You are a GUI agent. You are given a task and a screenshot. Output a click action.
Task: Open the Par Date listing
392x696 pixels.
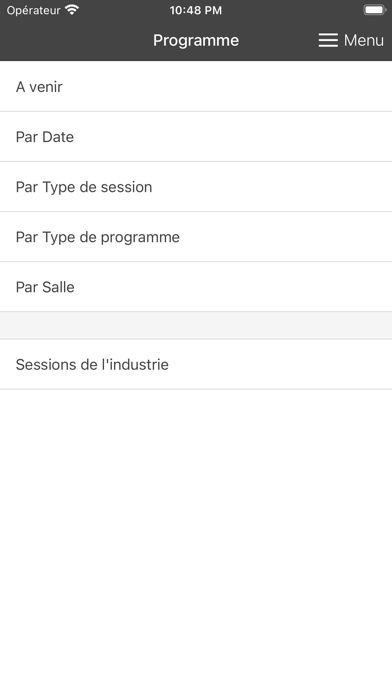tap(196, 137)
